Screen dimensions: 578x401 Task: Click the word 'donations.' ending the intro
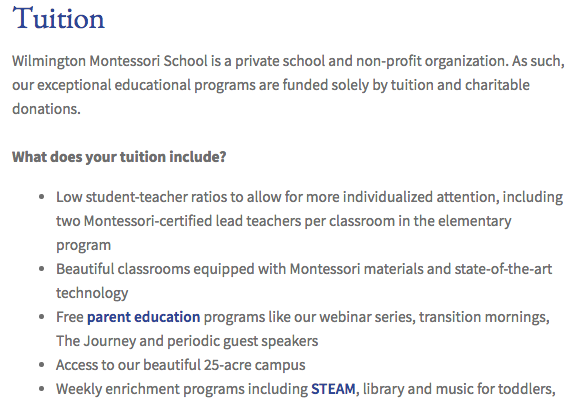46,109
